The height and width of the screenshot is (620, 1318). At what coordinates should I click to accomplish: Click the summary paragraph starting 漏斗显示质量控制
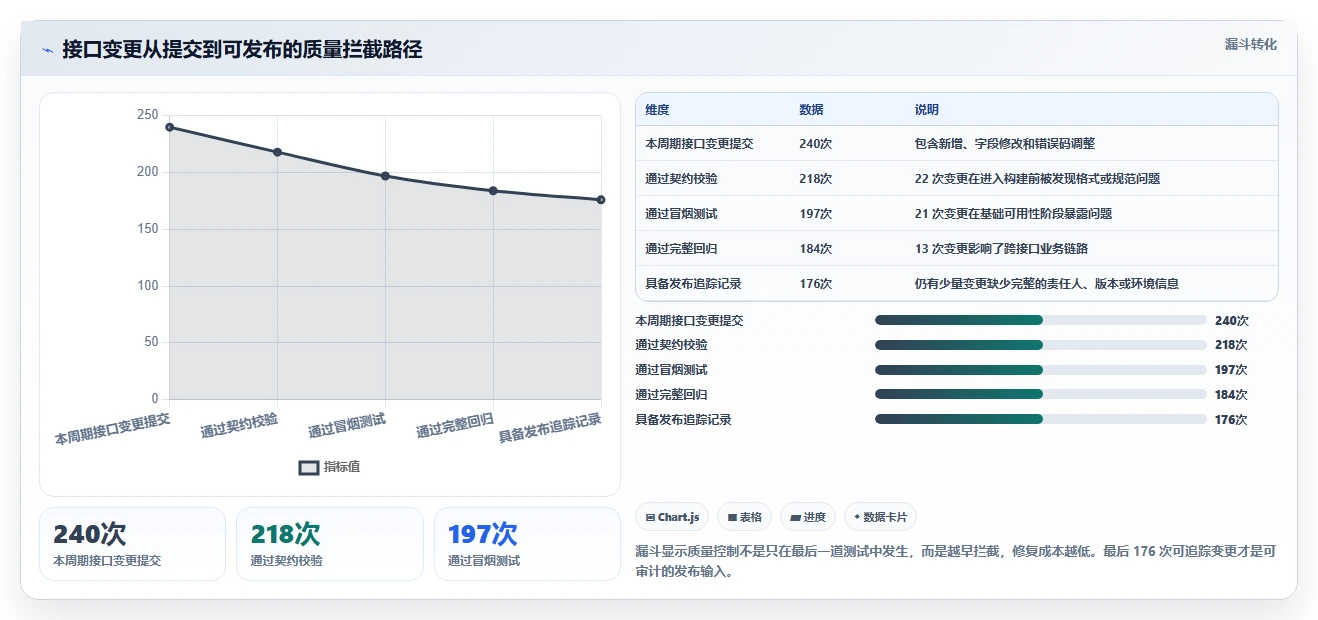coord(956,562)
